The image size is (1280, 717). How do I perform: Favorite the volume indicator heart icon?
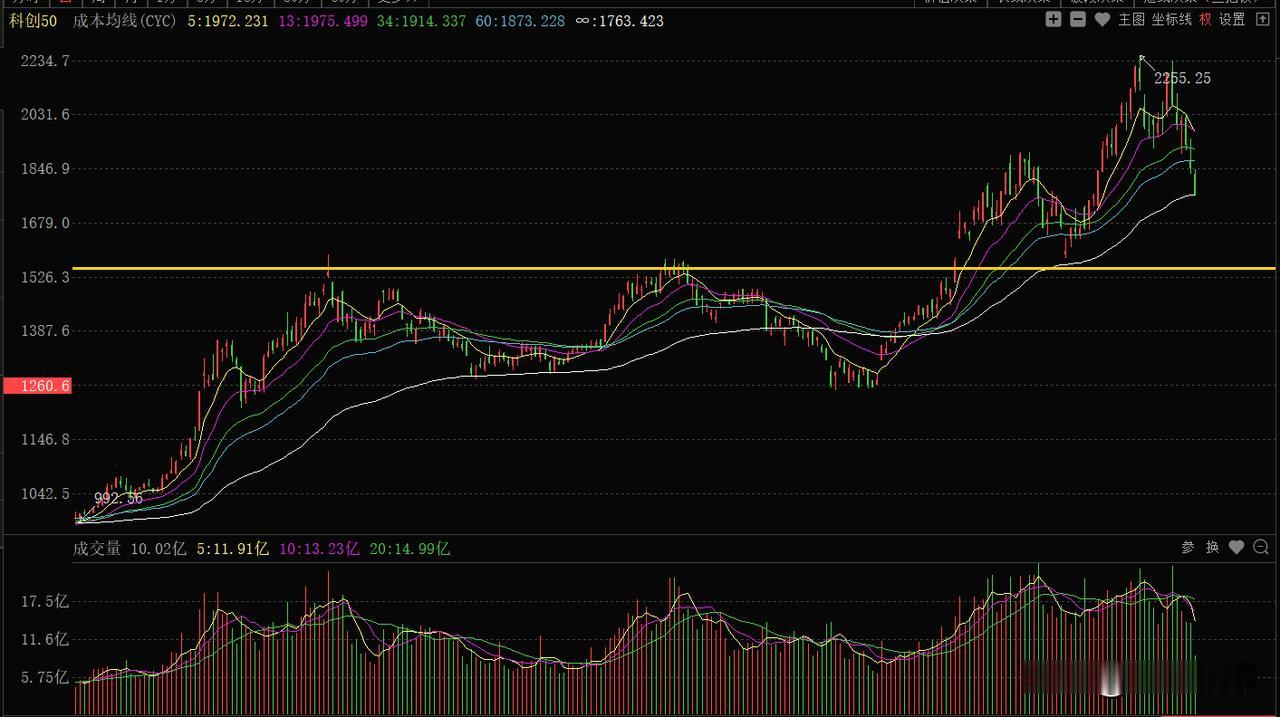1236,547
